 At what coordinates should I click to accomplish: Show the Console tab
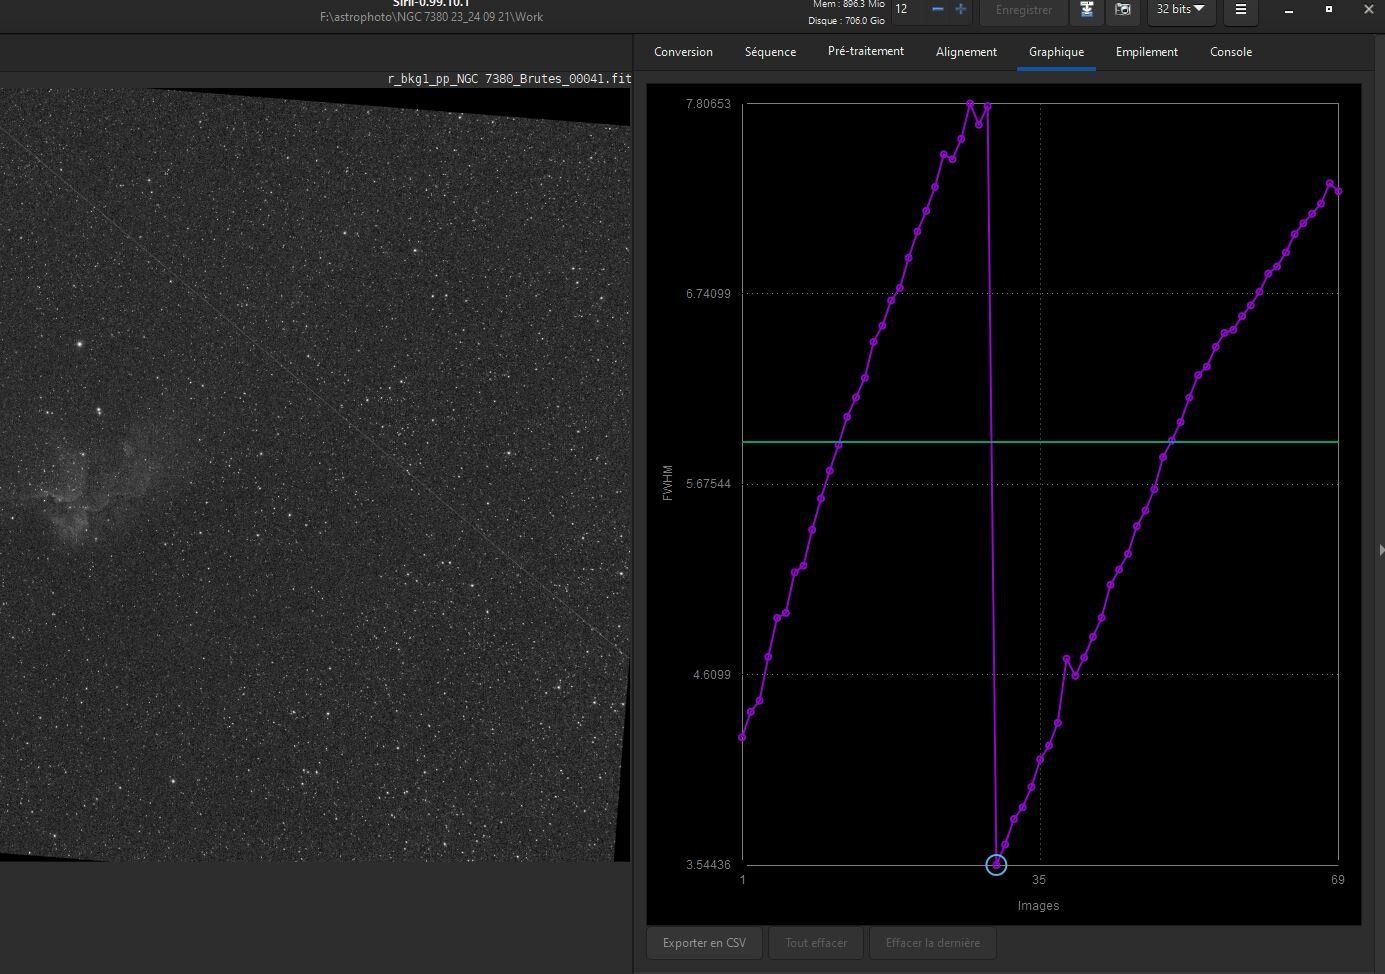tap(1230, 52)
